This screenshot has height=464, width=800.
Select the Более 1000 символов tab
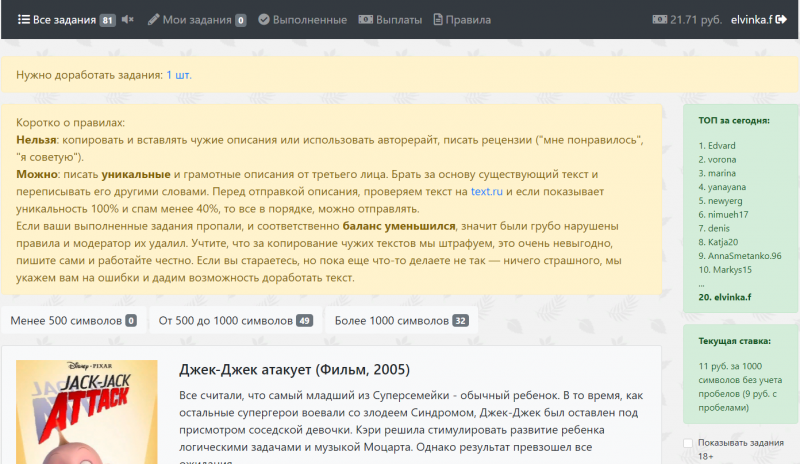pyautogui.click(x=401, y=321)
